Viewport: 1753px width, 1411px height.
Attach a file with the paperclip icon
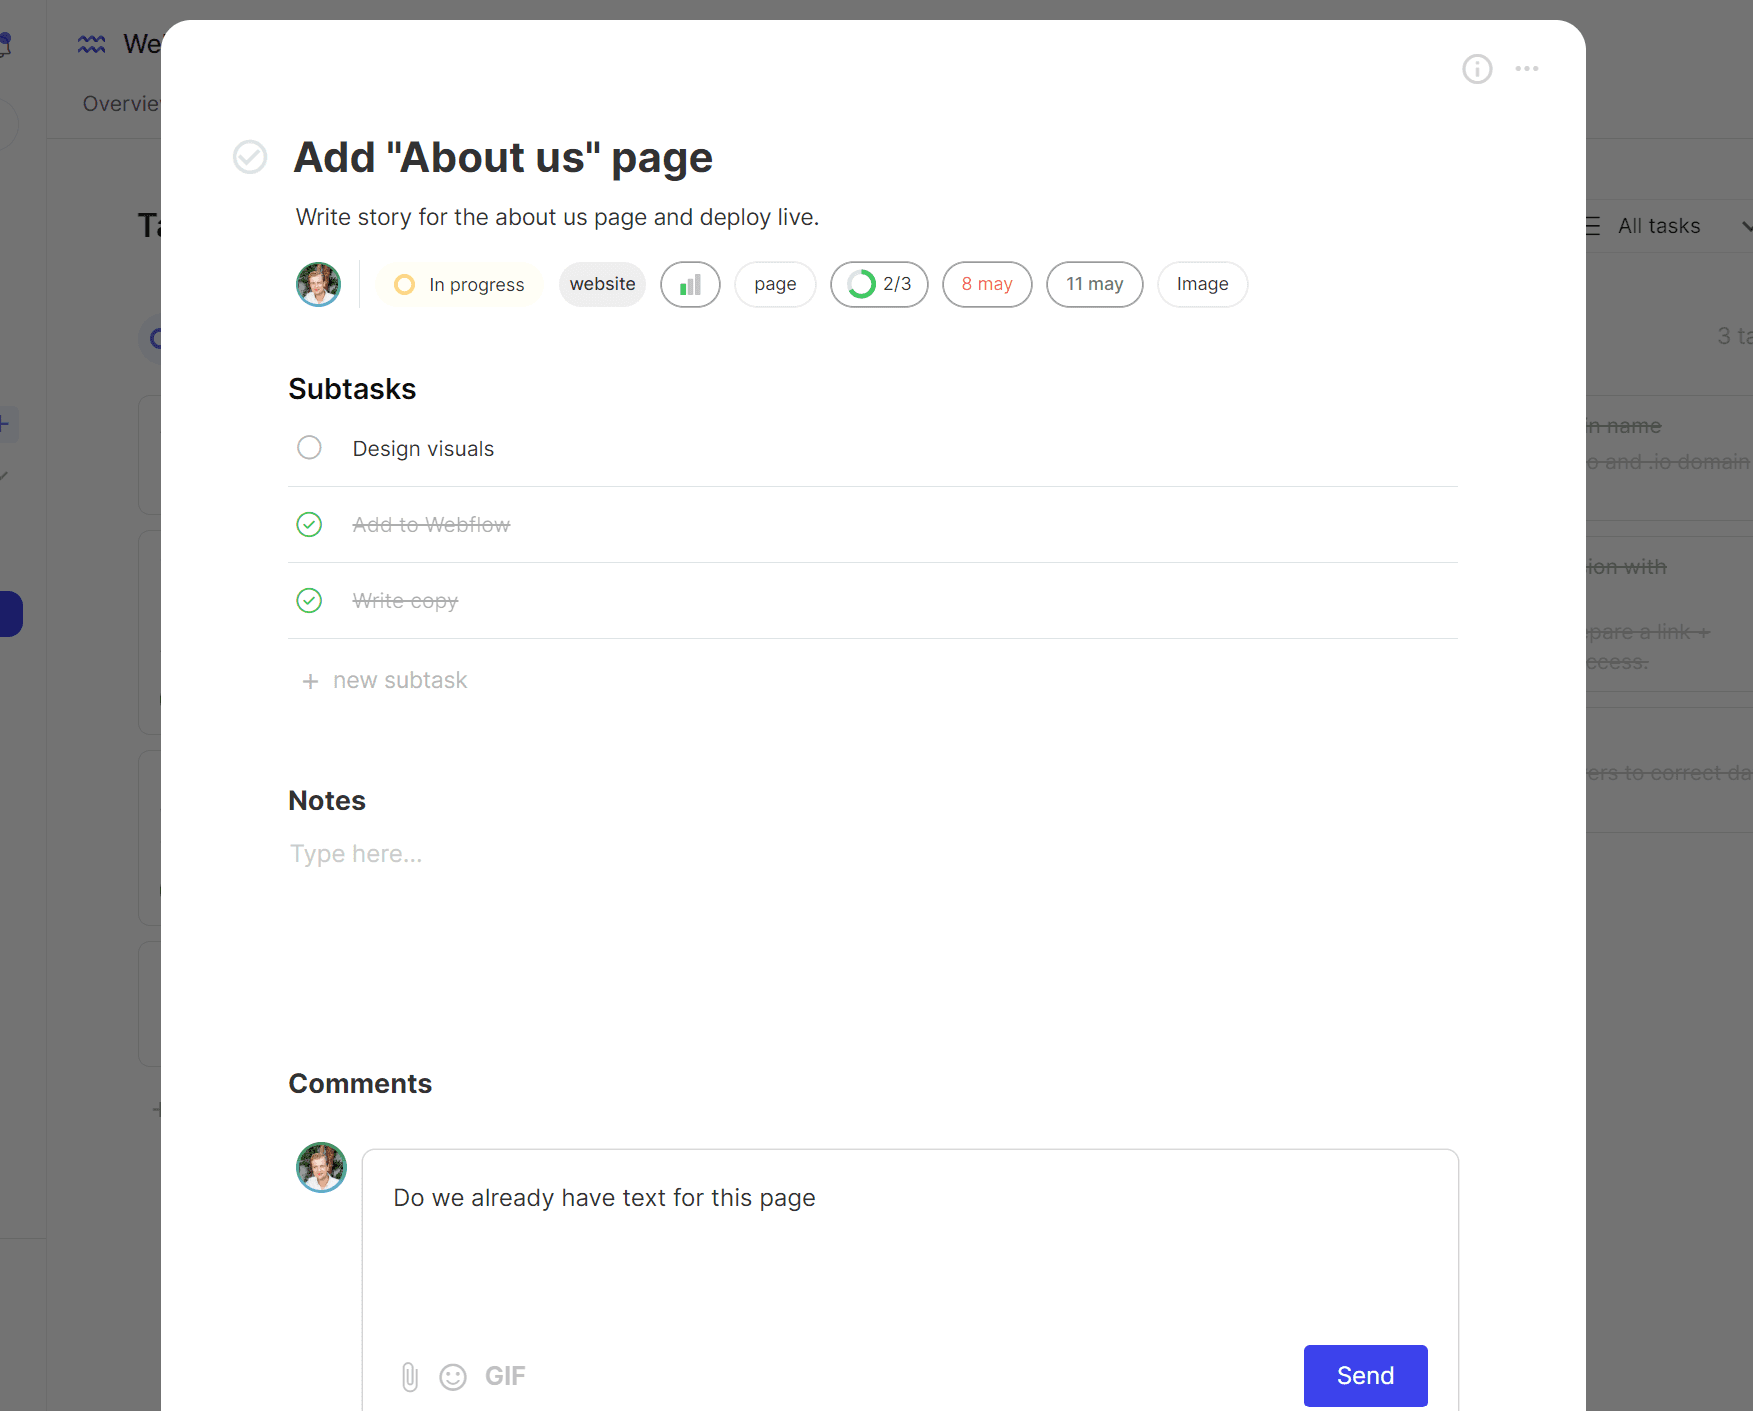(x=410, y=1377)
